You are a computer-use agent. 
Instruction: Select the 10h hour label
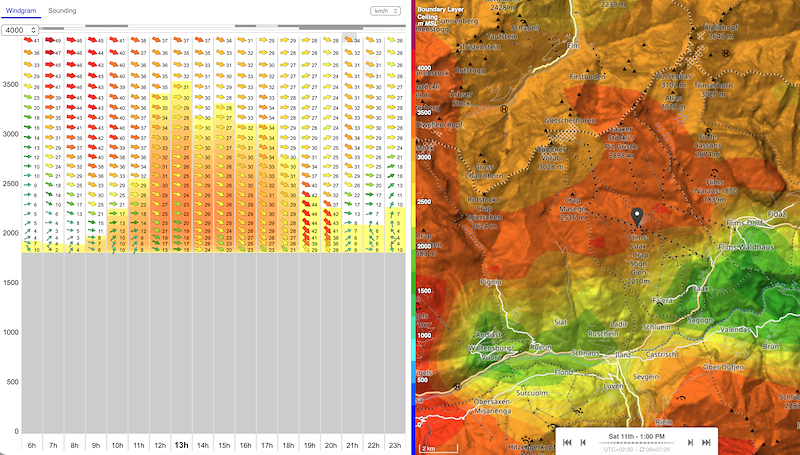[117, 444]
